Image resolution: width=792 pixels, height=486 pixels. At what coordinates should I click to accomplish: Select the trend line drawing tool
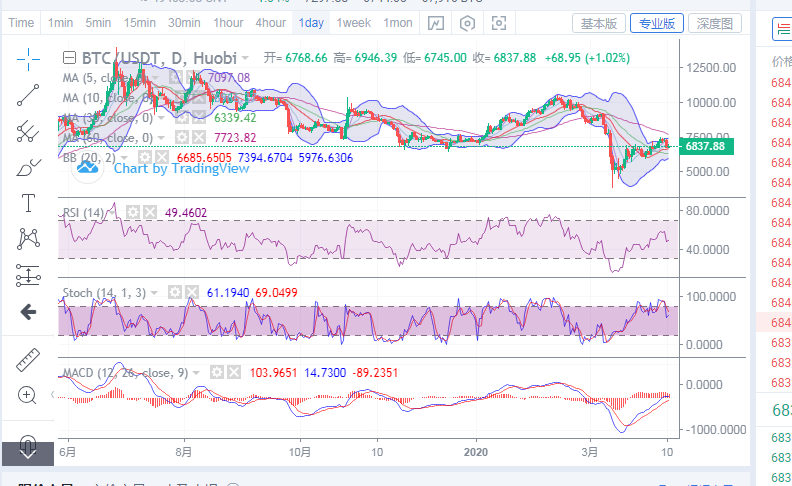[x=28, y=95]
